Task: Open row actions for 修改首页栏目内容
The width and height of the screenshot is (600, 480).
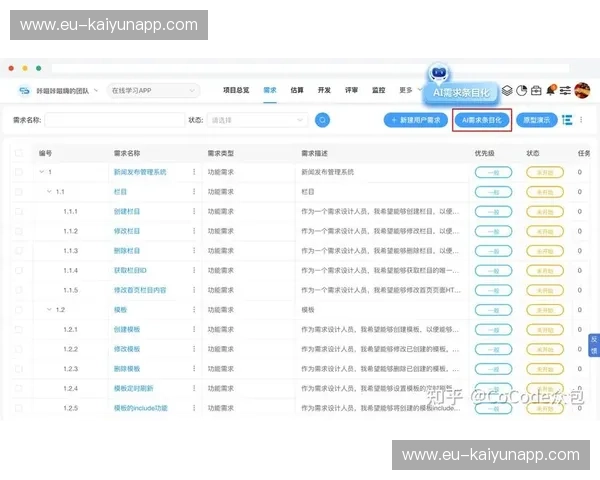Action: (x=194, y=290)
